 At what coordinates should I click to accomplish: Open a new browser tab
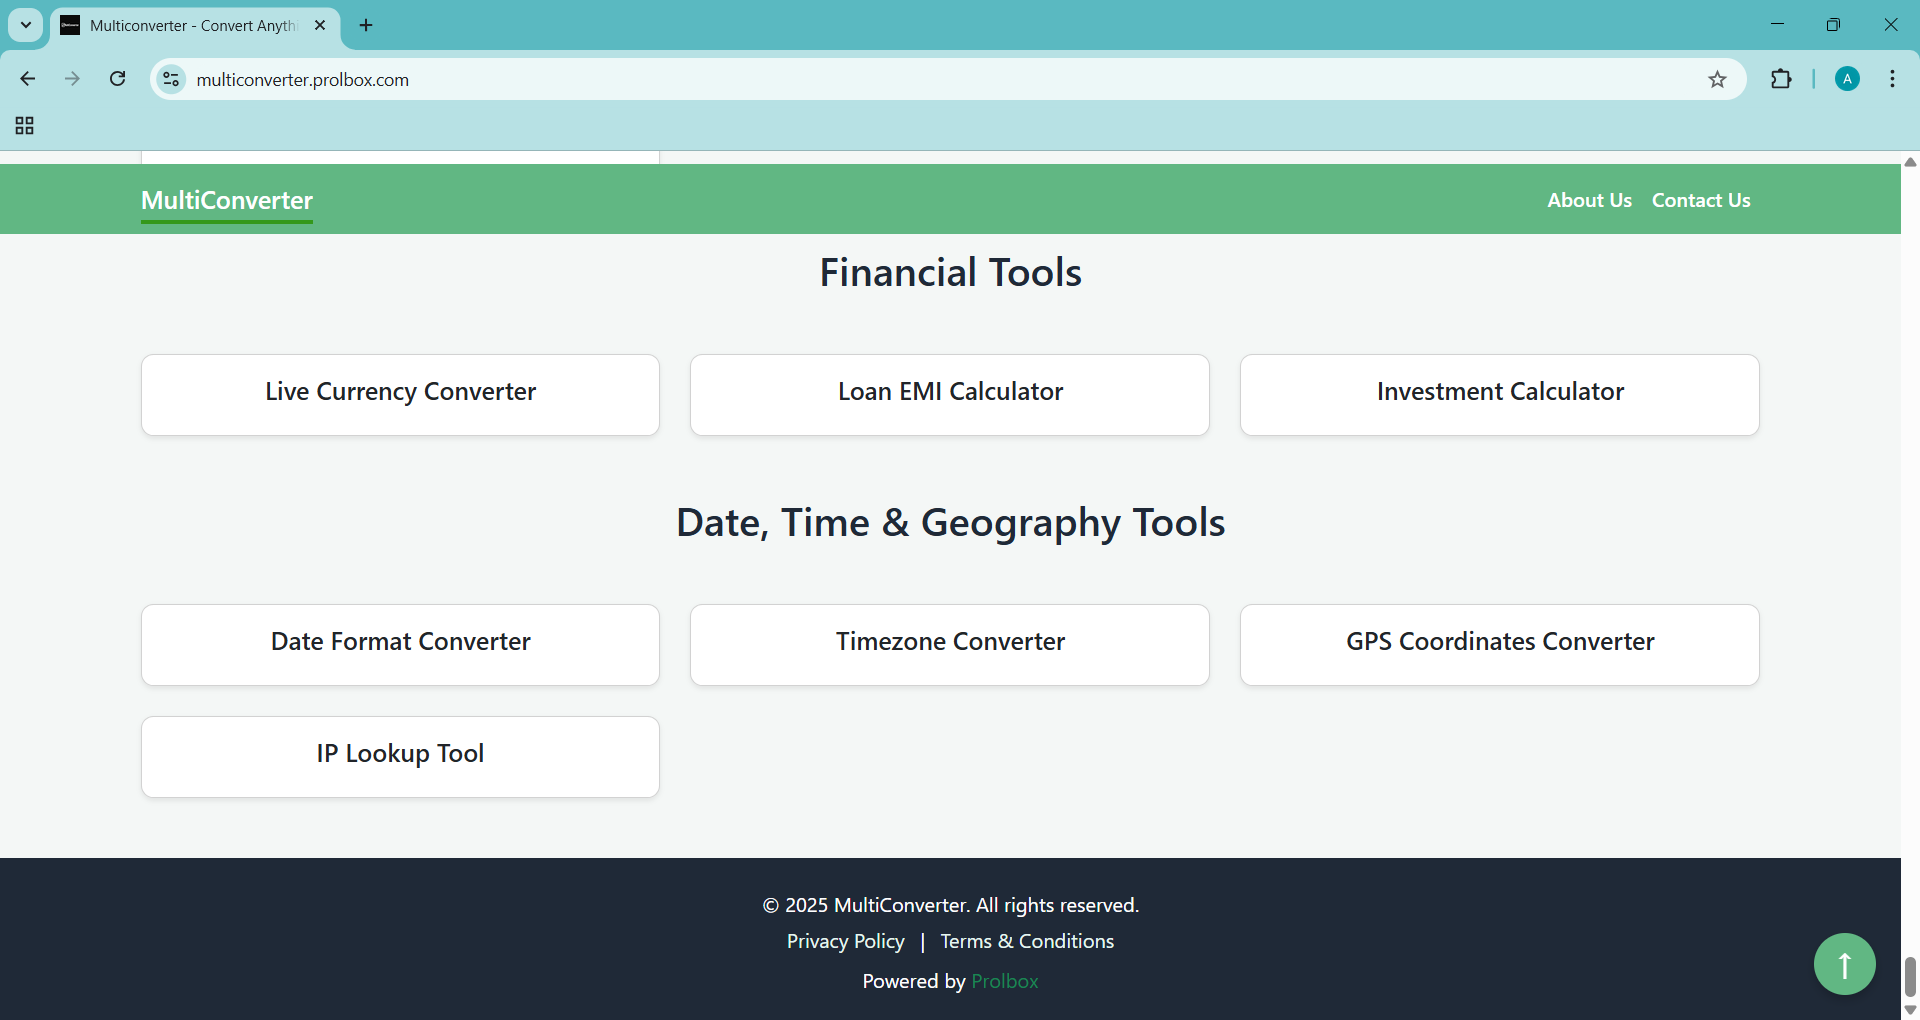[x=366, y=25]
